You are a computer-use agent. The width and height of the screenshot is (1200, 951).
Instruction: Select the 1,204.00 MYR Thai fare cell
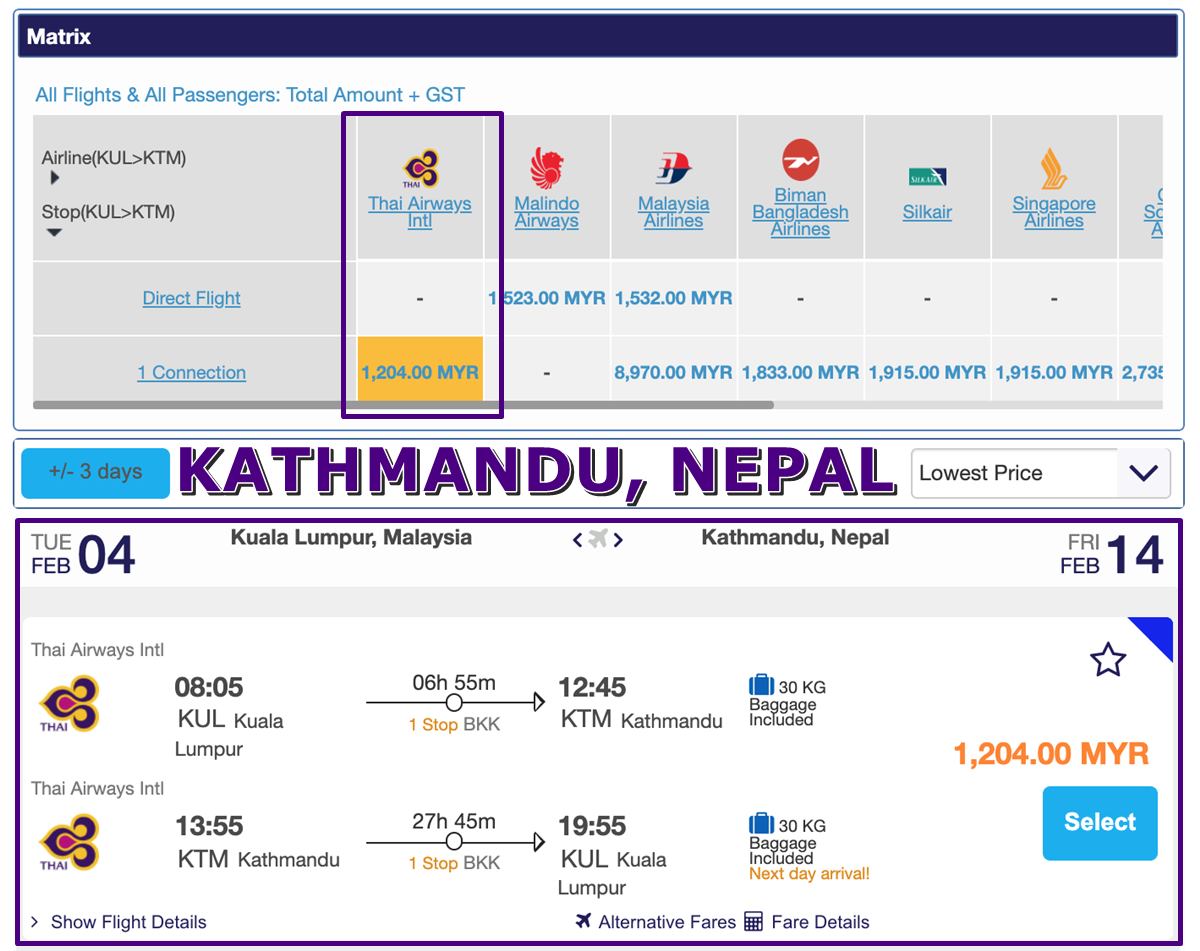420,370
